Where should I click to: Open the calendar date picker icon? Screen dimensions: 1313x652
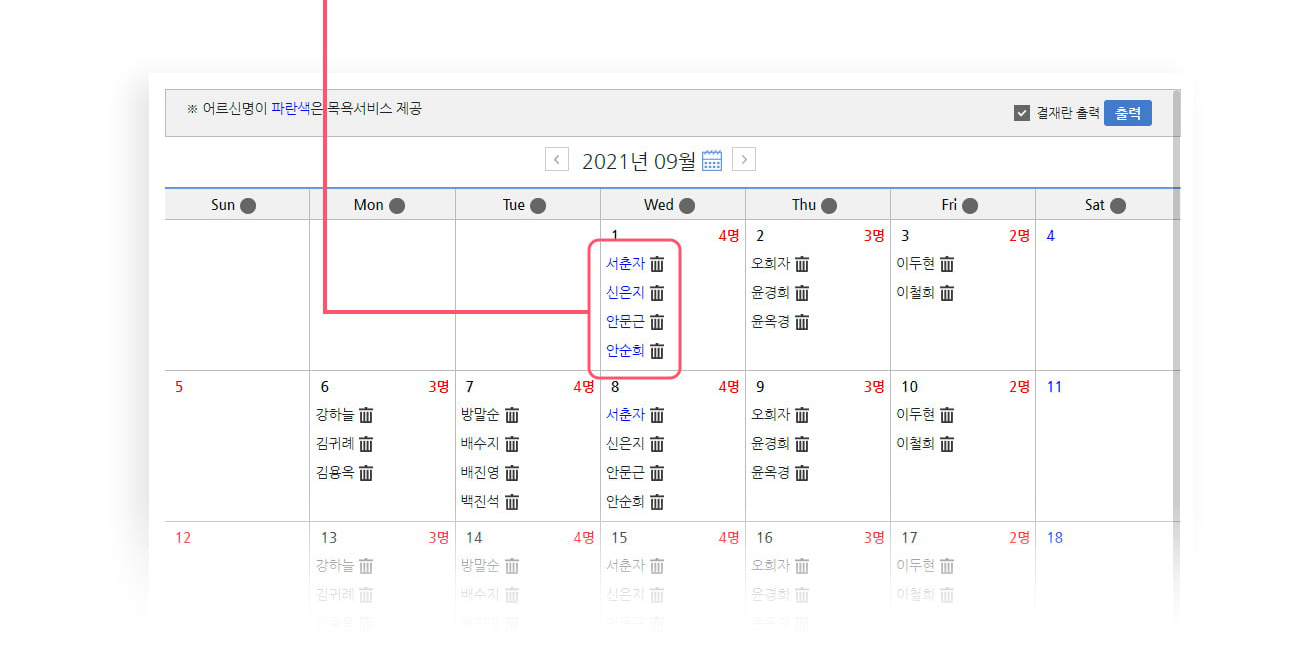coord(712,161)
